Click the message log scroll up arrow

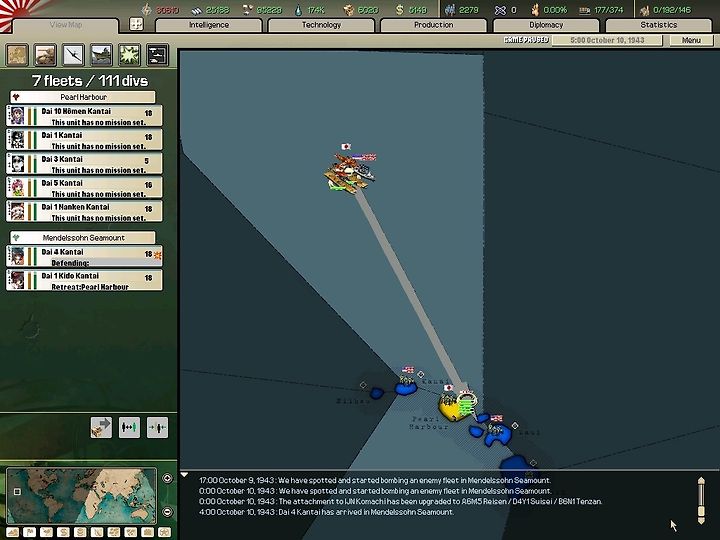point(701,480)
